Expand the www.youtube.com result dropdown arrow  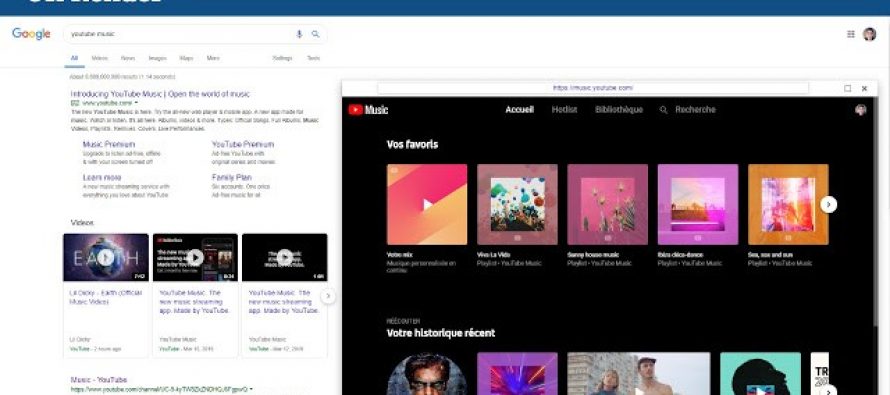click(136, 103)
